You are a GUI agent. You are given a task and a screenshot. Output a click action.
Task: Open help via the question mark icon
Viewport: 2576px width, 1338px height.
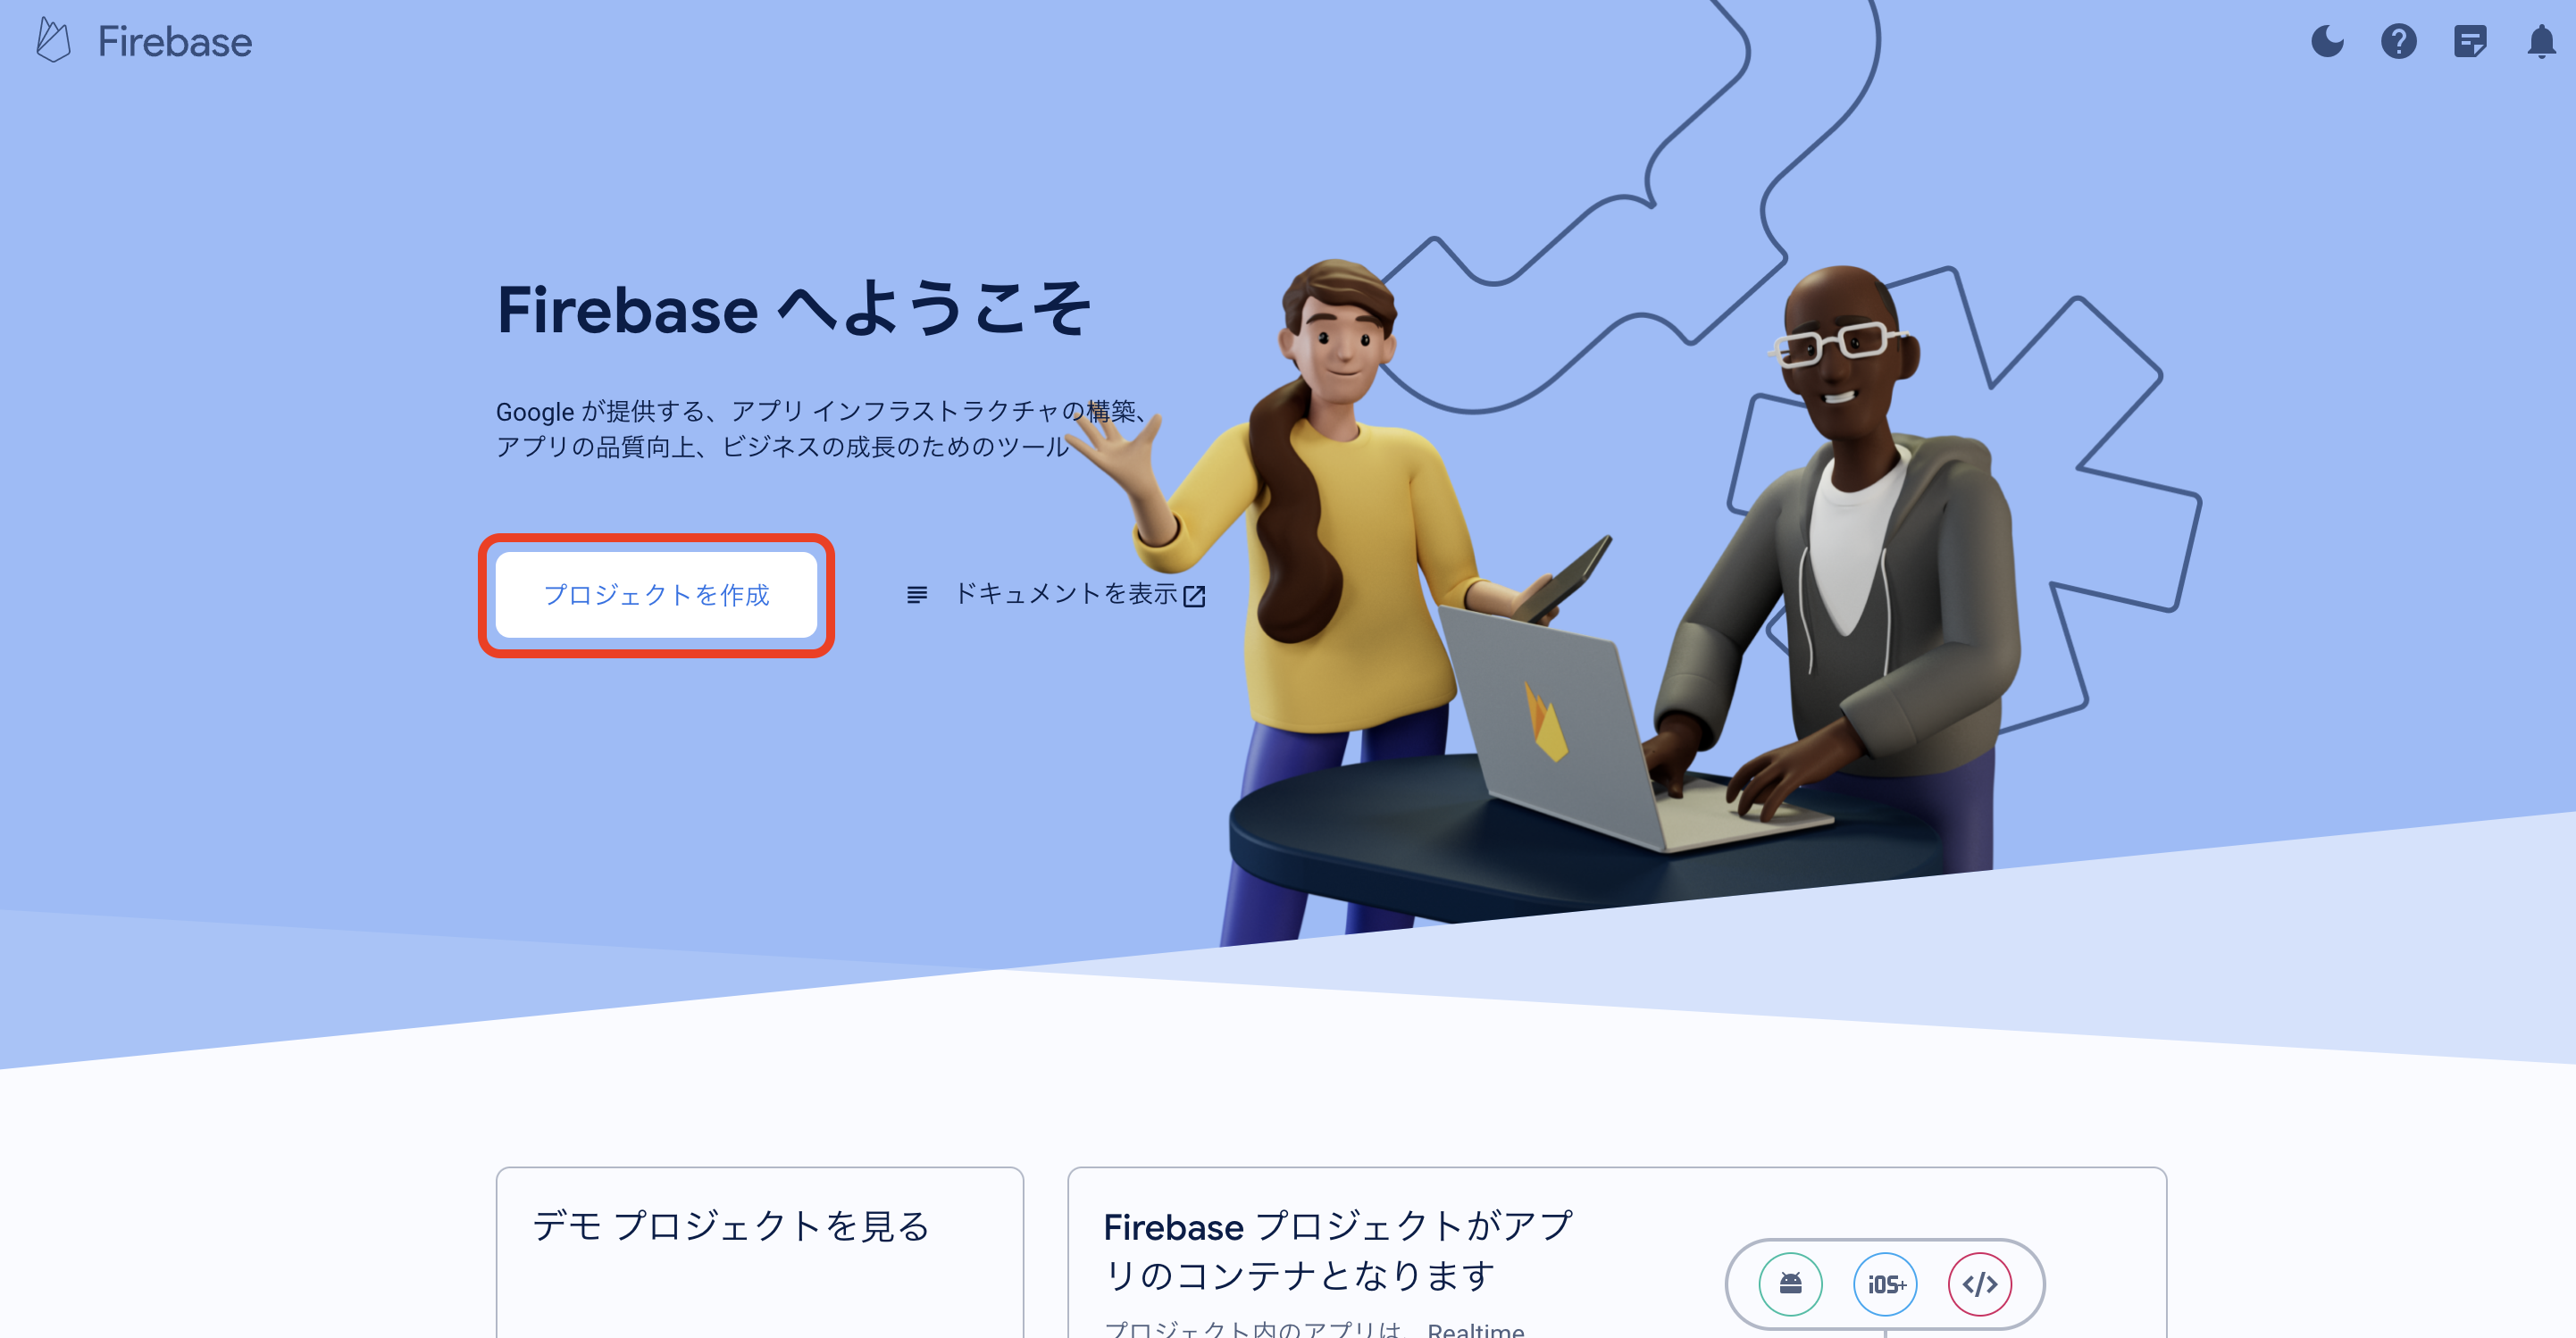coord(2398,41)
